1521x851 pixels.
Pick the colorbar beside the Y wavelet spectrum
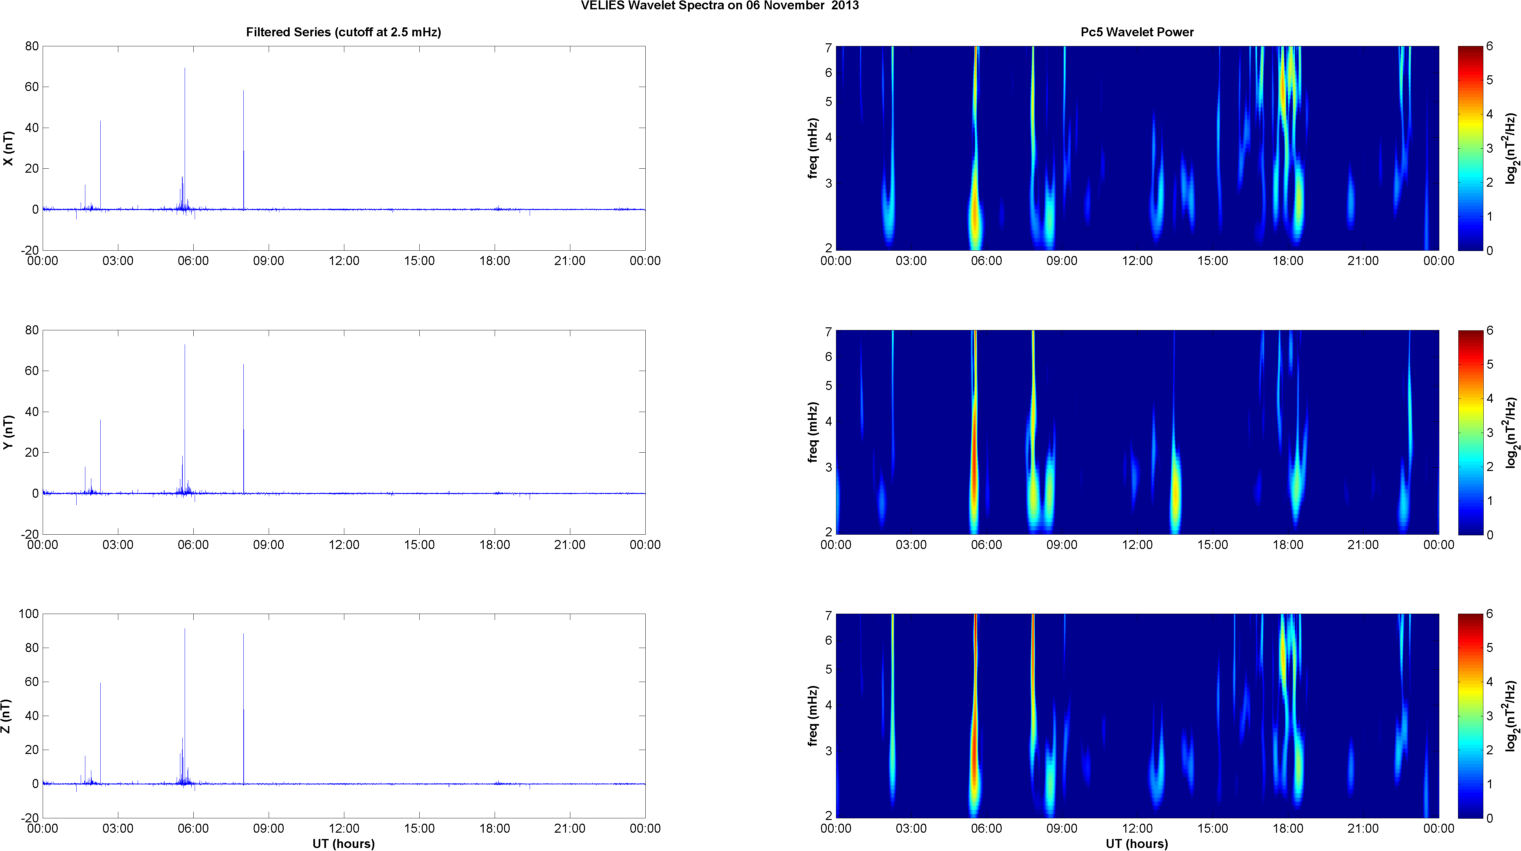tap(1470, 432)
